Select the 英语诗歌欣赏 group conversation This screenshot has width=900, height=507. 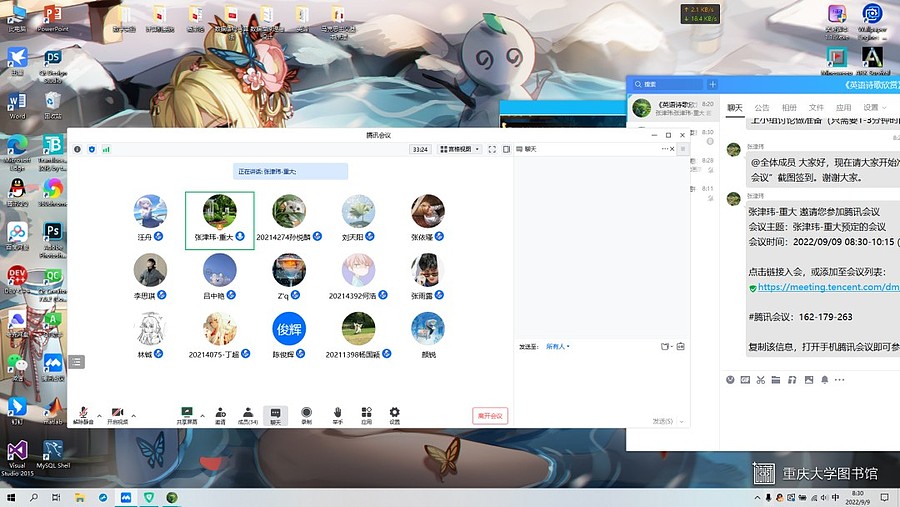tap(673, 108)
